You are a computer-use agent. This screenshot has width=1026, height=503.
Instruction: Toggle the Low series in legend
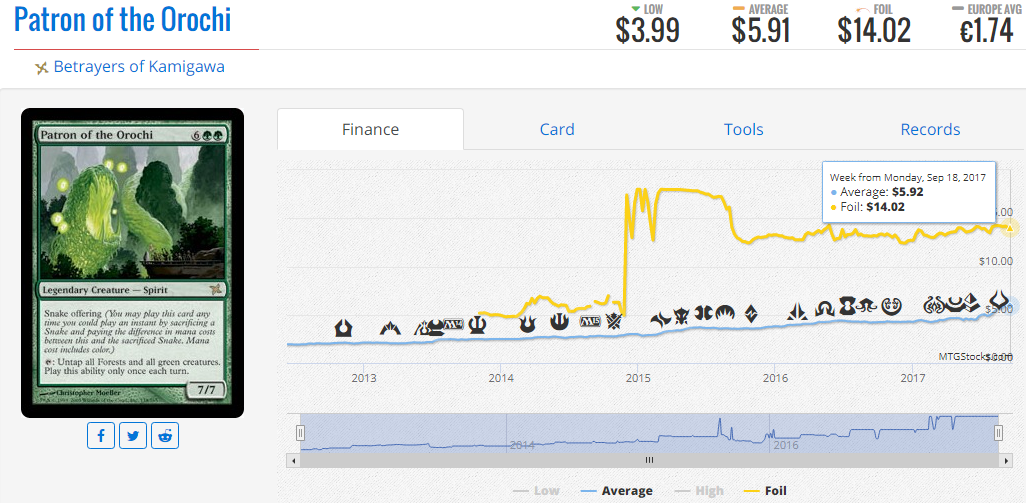537,491
